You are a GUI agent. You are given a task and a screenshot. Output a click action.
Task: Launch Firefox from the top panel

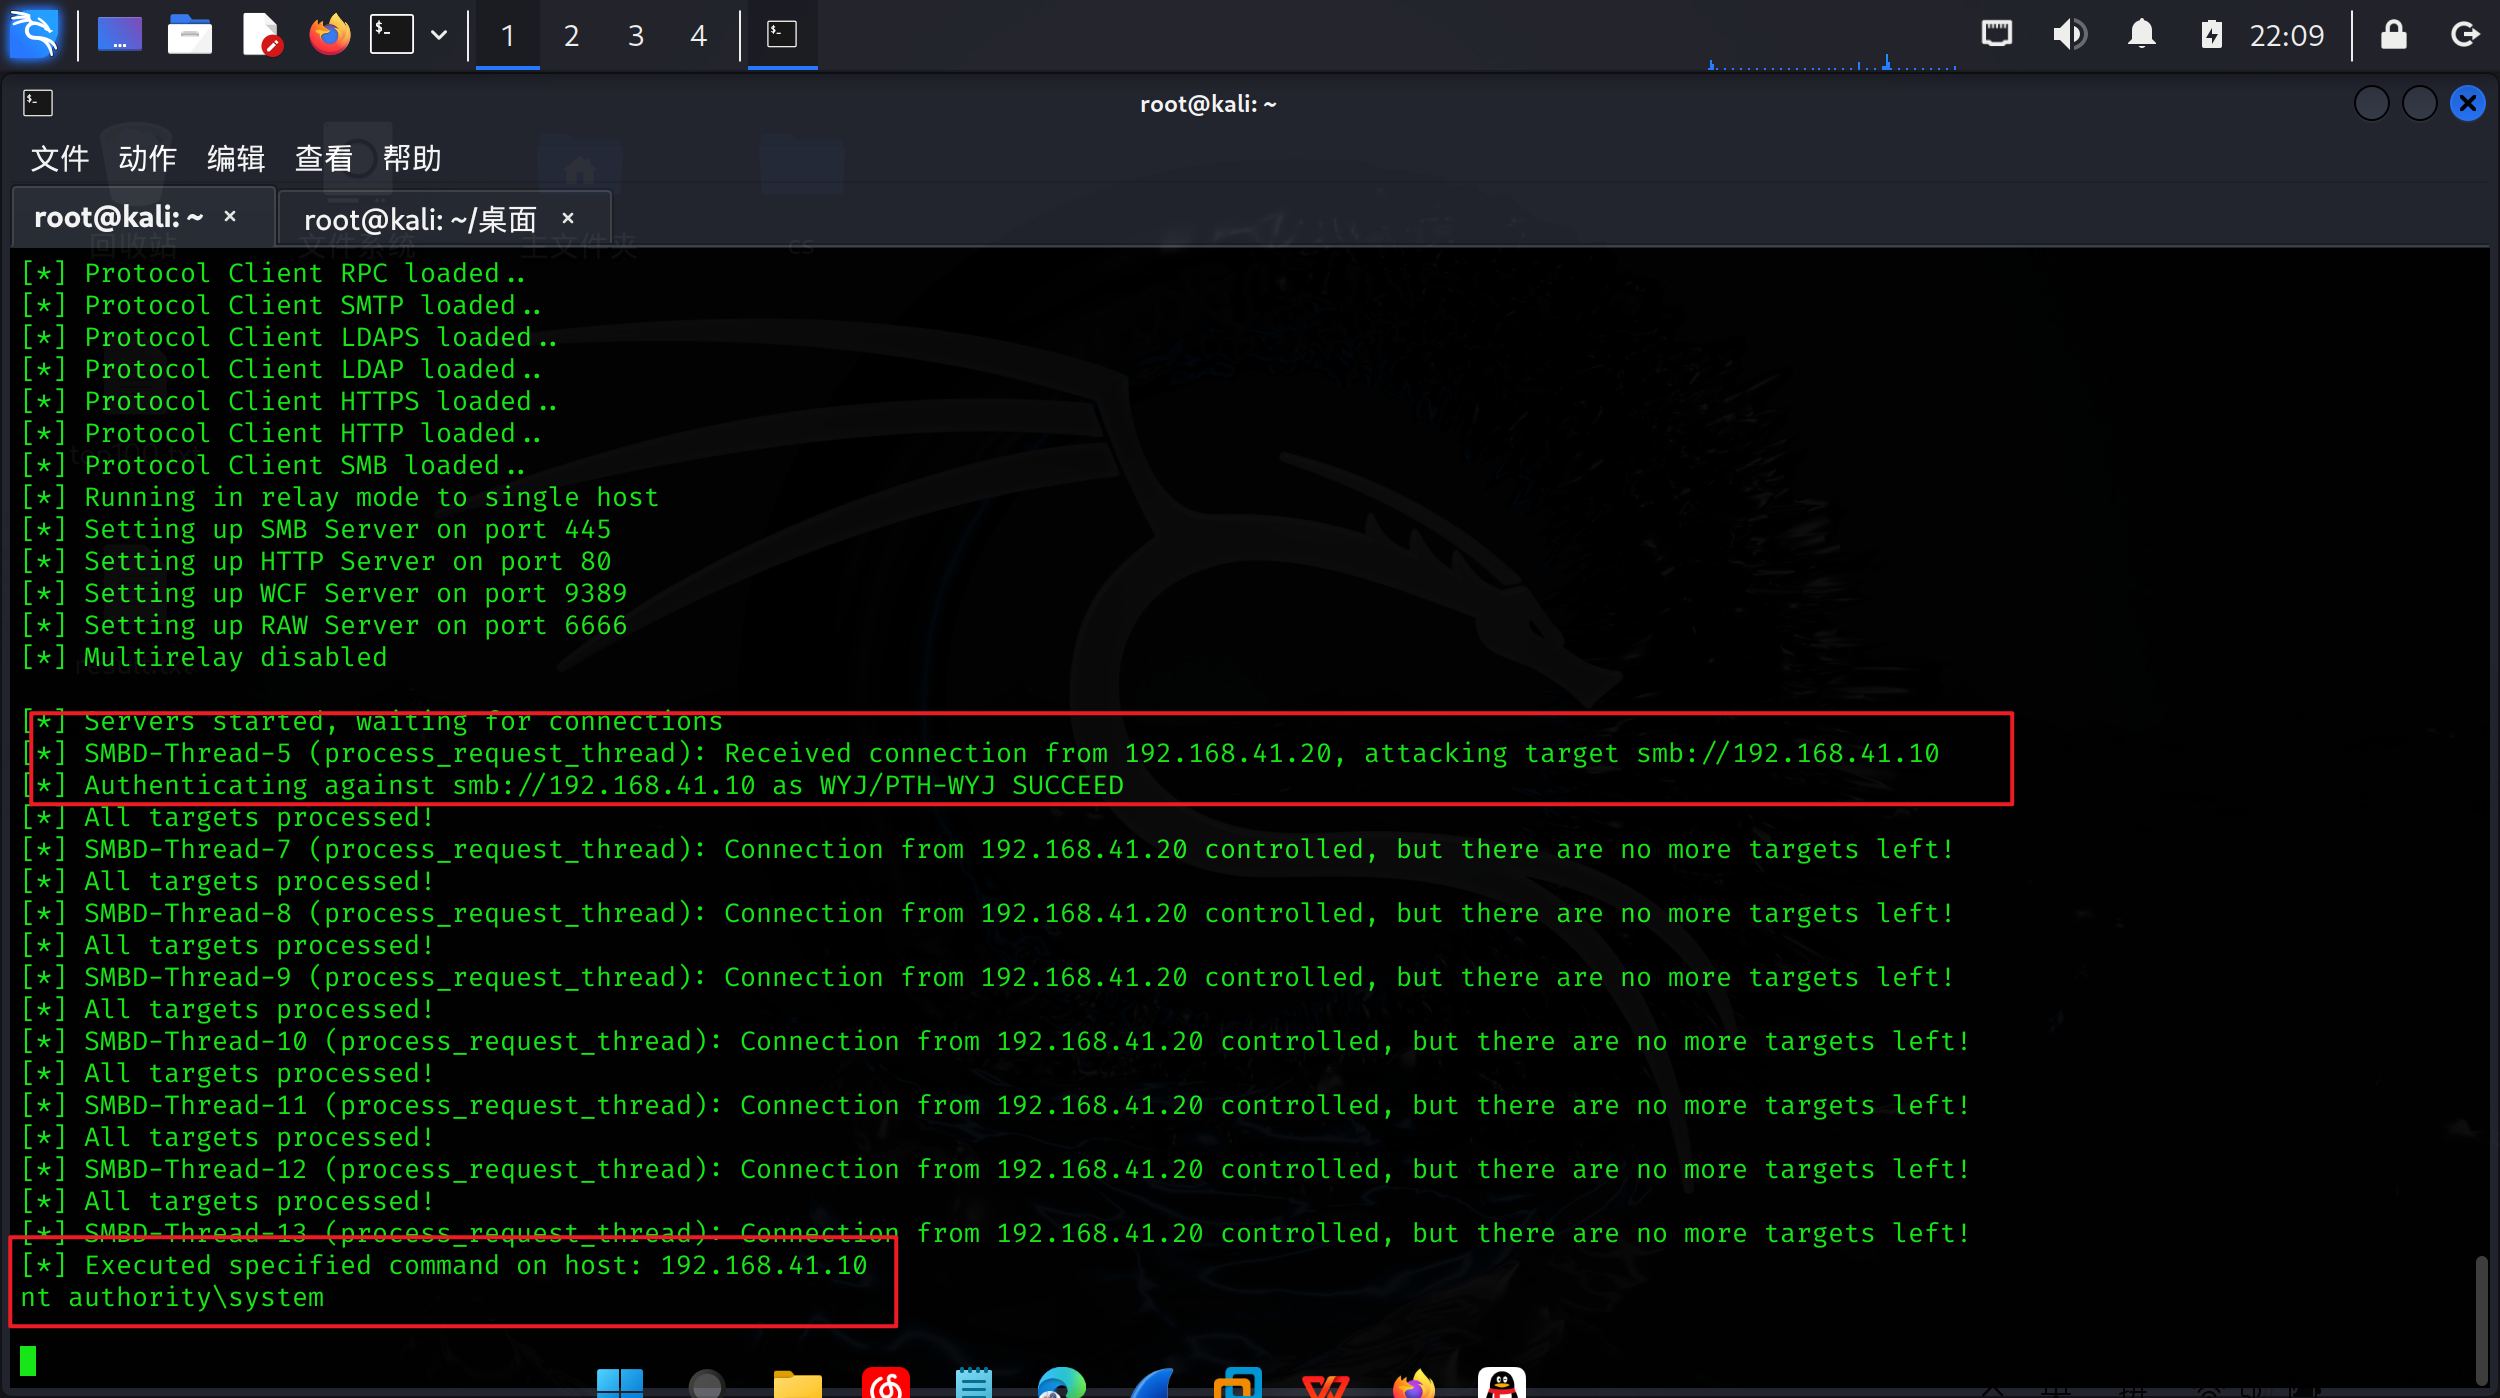(x=329, y=35)
